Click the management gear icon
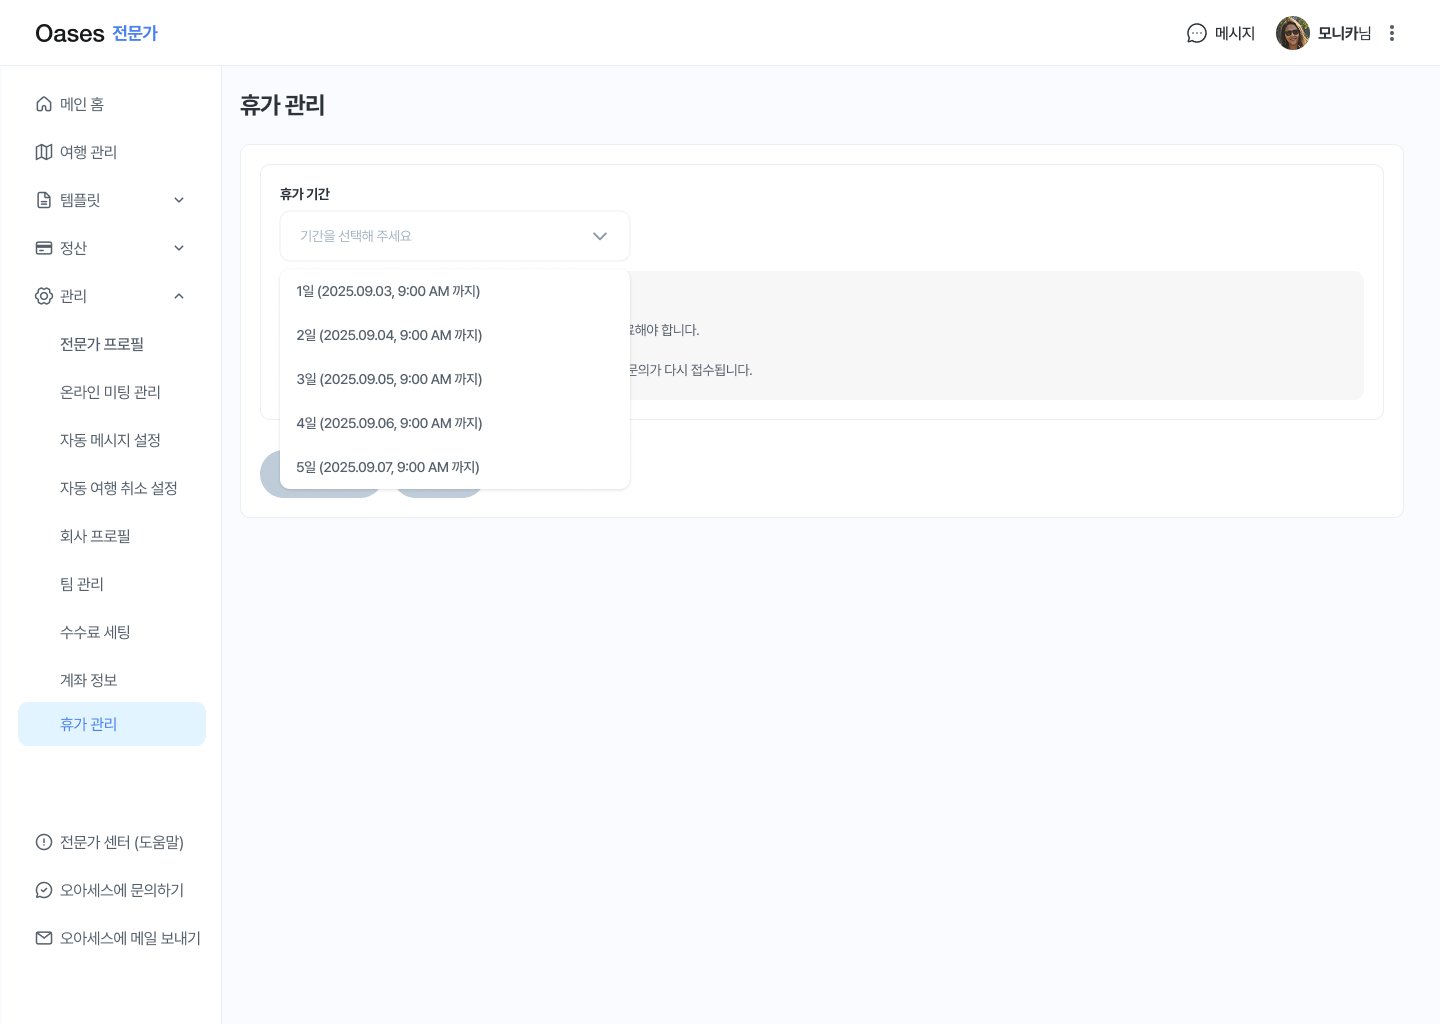Screen dimensions: 1440x1024 44,296
